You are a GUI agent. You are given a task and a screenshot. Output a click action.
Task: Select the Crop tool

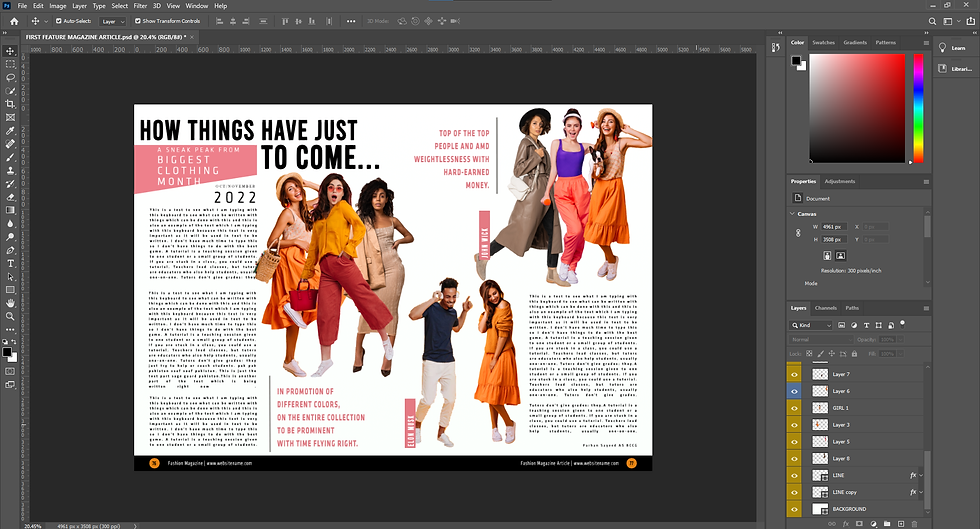(10, 104)
